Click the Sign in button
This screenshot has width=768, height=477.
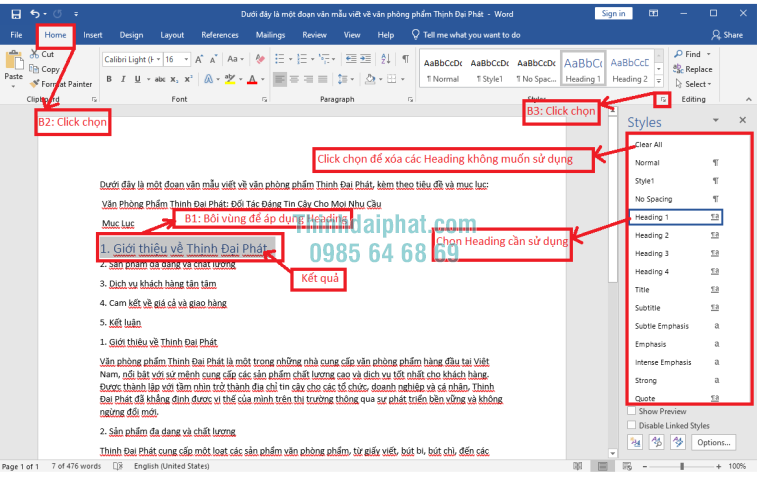click(x=613, y=14)
